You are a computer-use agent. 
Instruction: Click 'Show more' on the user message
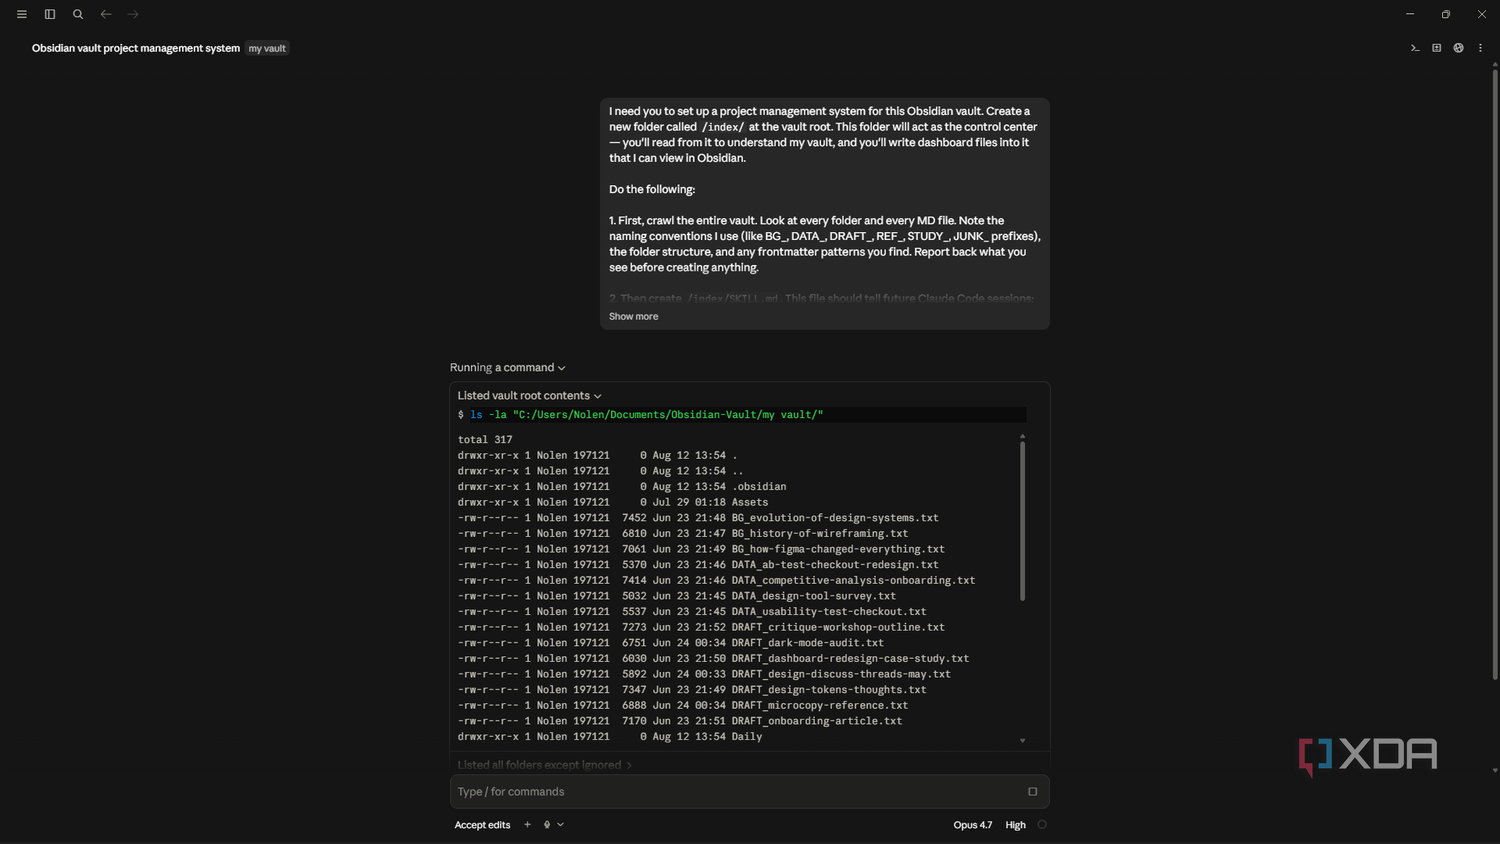(634, 317)
